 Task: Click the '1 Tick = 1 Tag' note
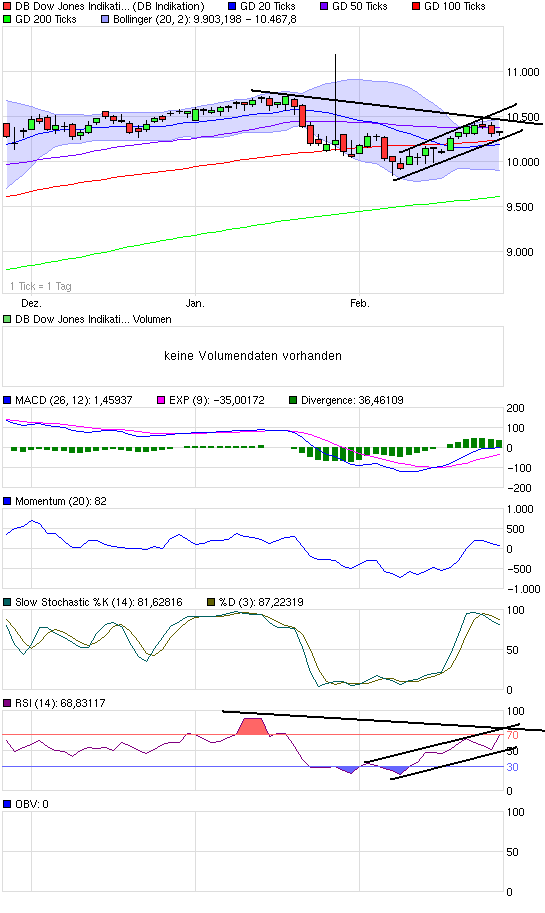[x=41, y=286]
